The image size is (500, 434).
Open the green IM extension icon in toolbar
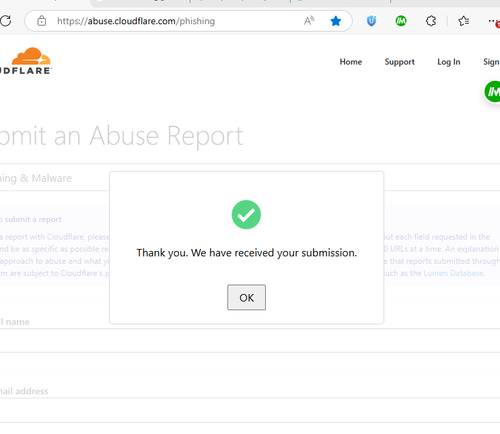pyautogui.click(x=401, y=21)
